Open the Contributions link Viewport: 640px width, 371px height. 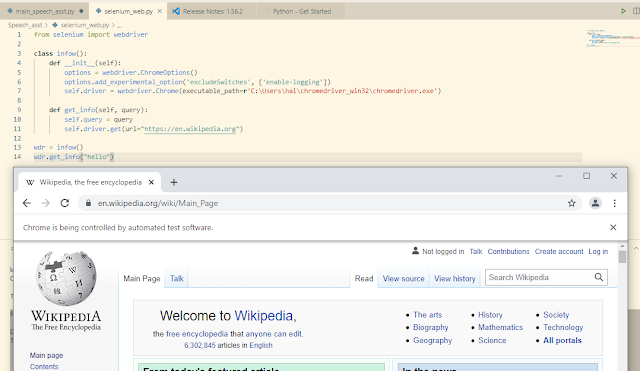[508, 251]
